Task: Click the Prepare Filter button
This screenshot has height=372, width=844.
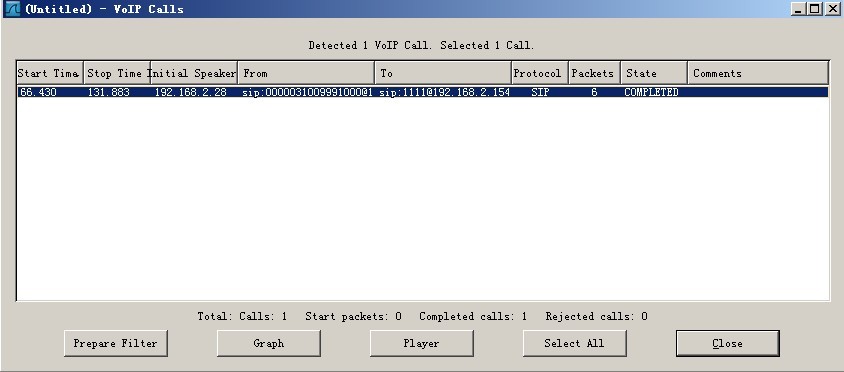Action: tap(115, 343)
